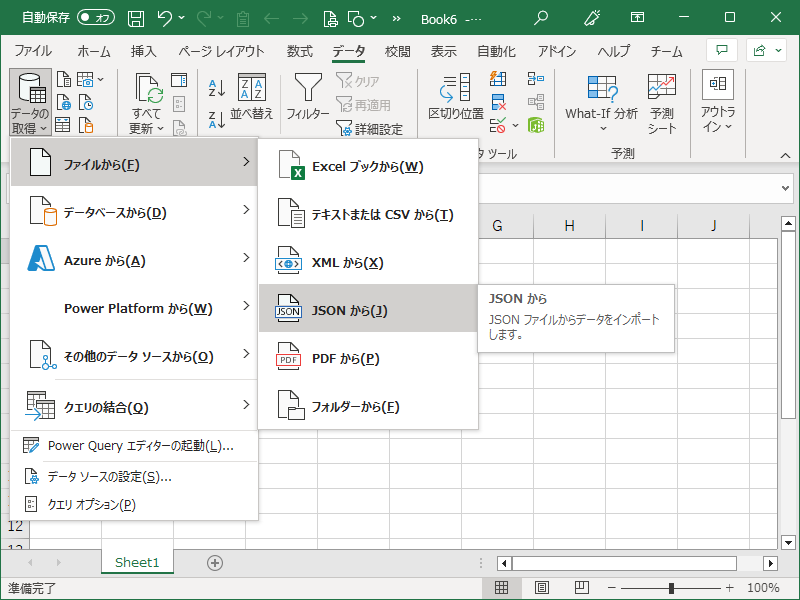
Task: Click the flash fill icon
Action: coord(497,78)
